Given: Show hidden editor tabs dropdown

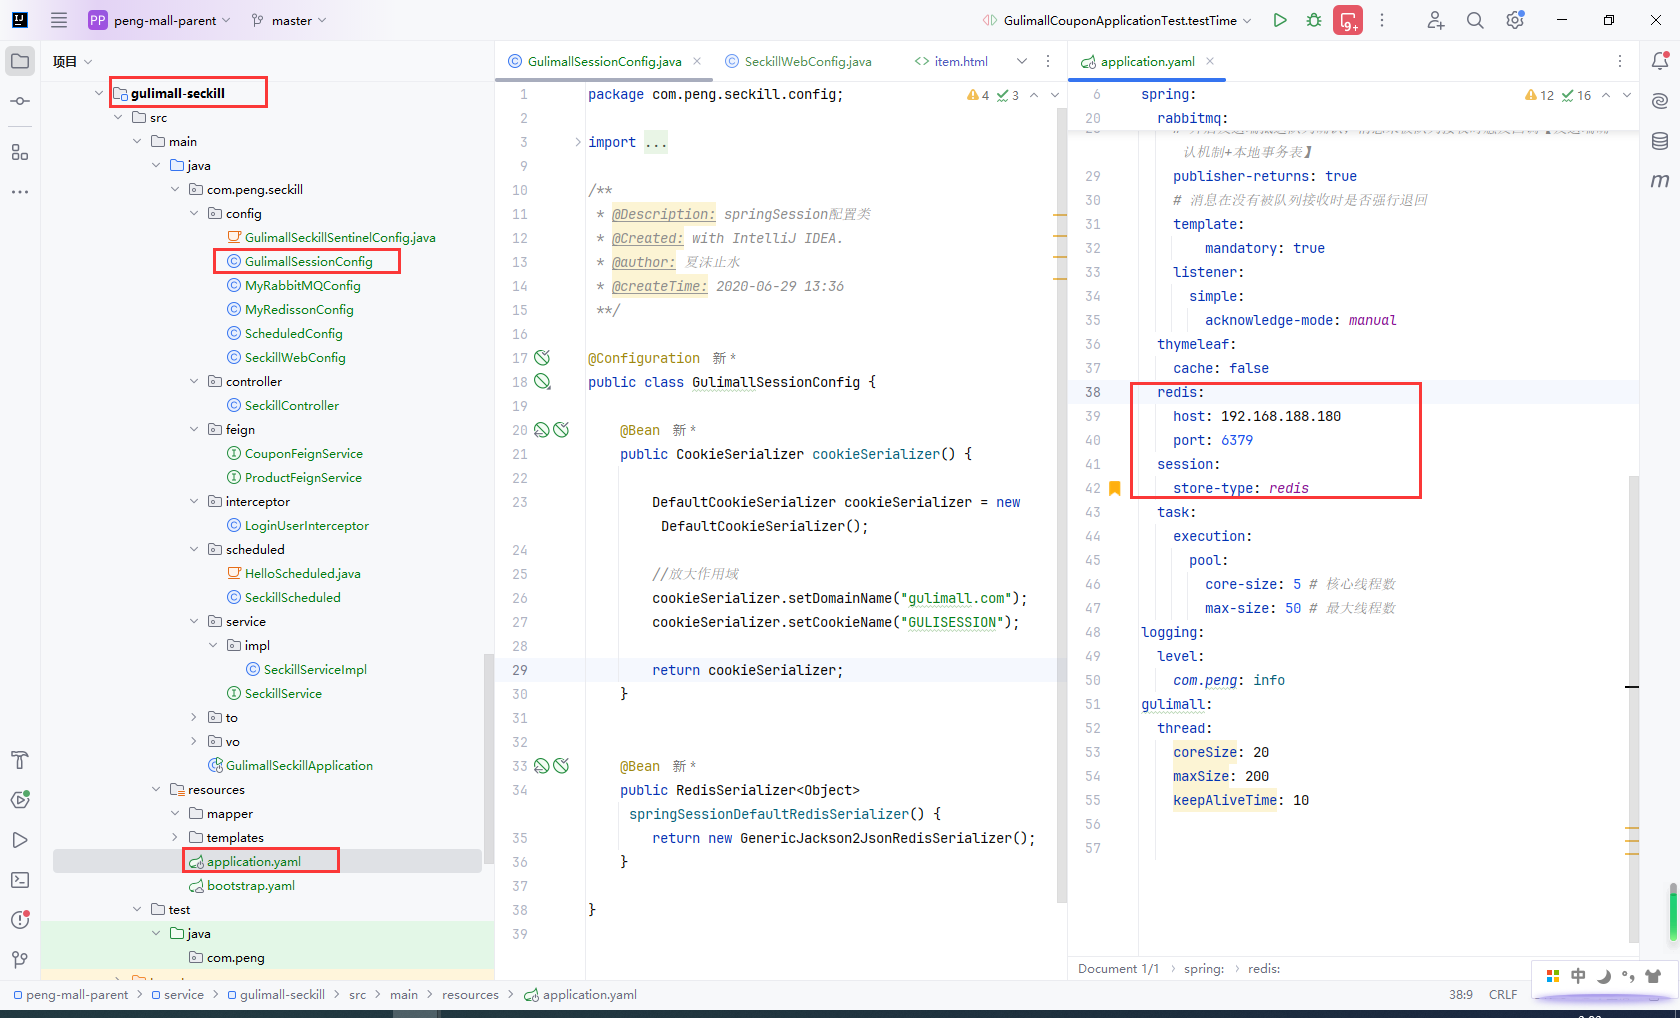Looking at the screenshot, I should click(x=1022, y=61).
